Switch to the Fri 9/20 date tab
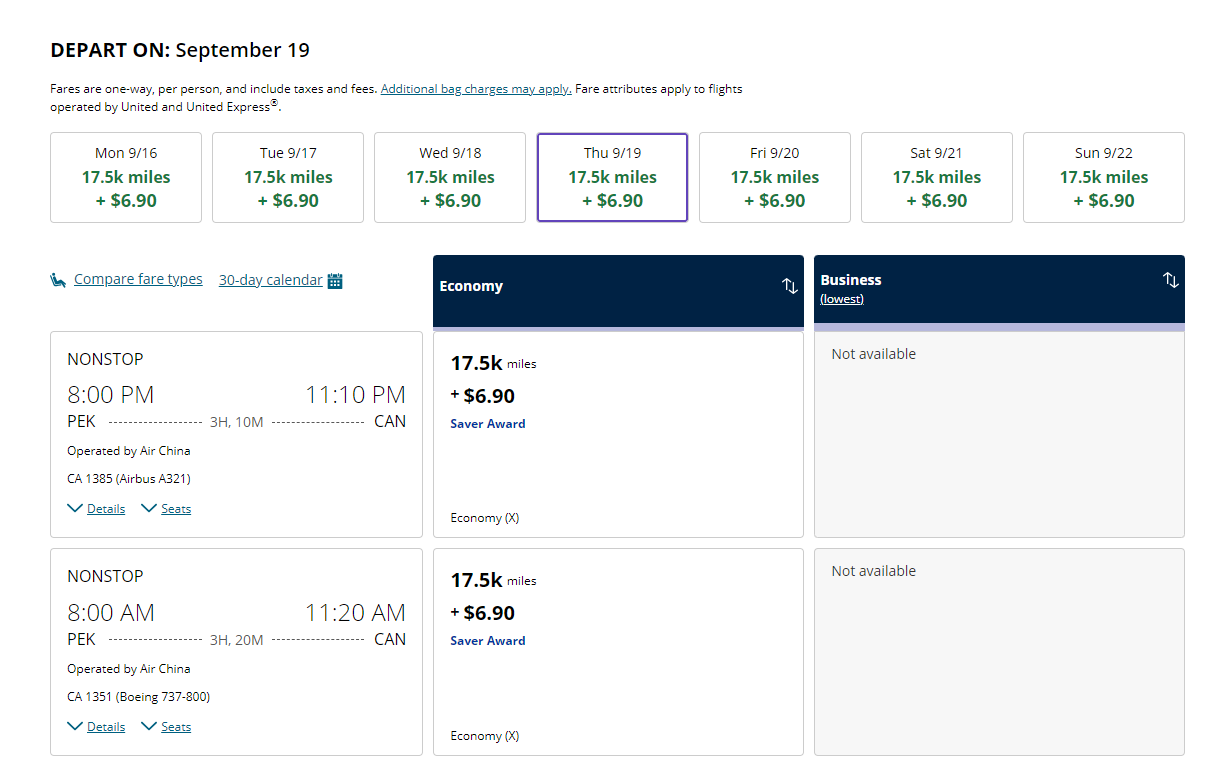Image resolution: width=1215 pixels, height=765 pixels. [775, 177]
